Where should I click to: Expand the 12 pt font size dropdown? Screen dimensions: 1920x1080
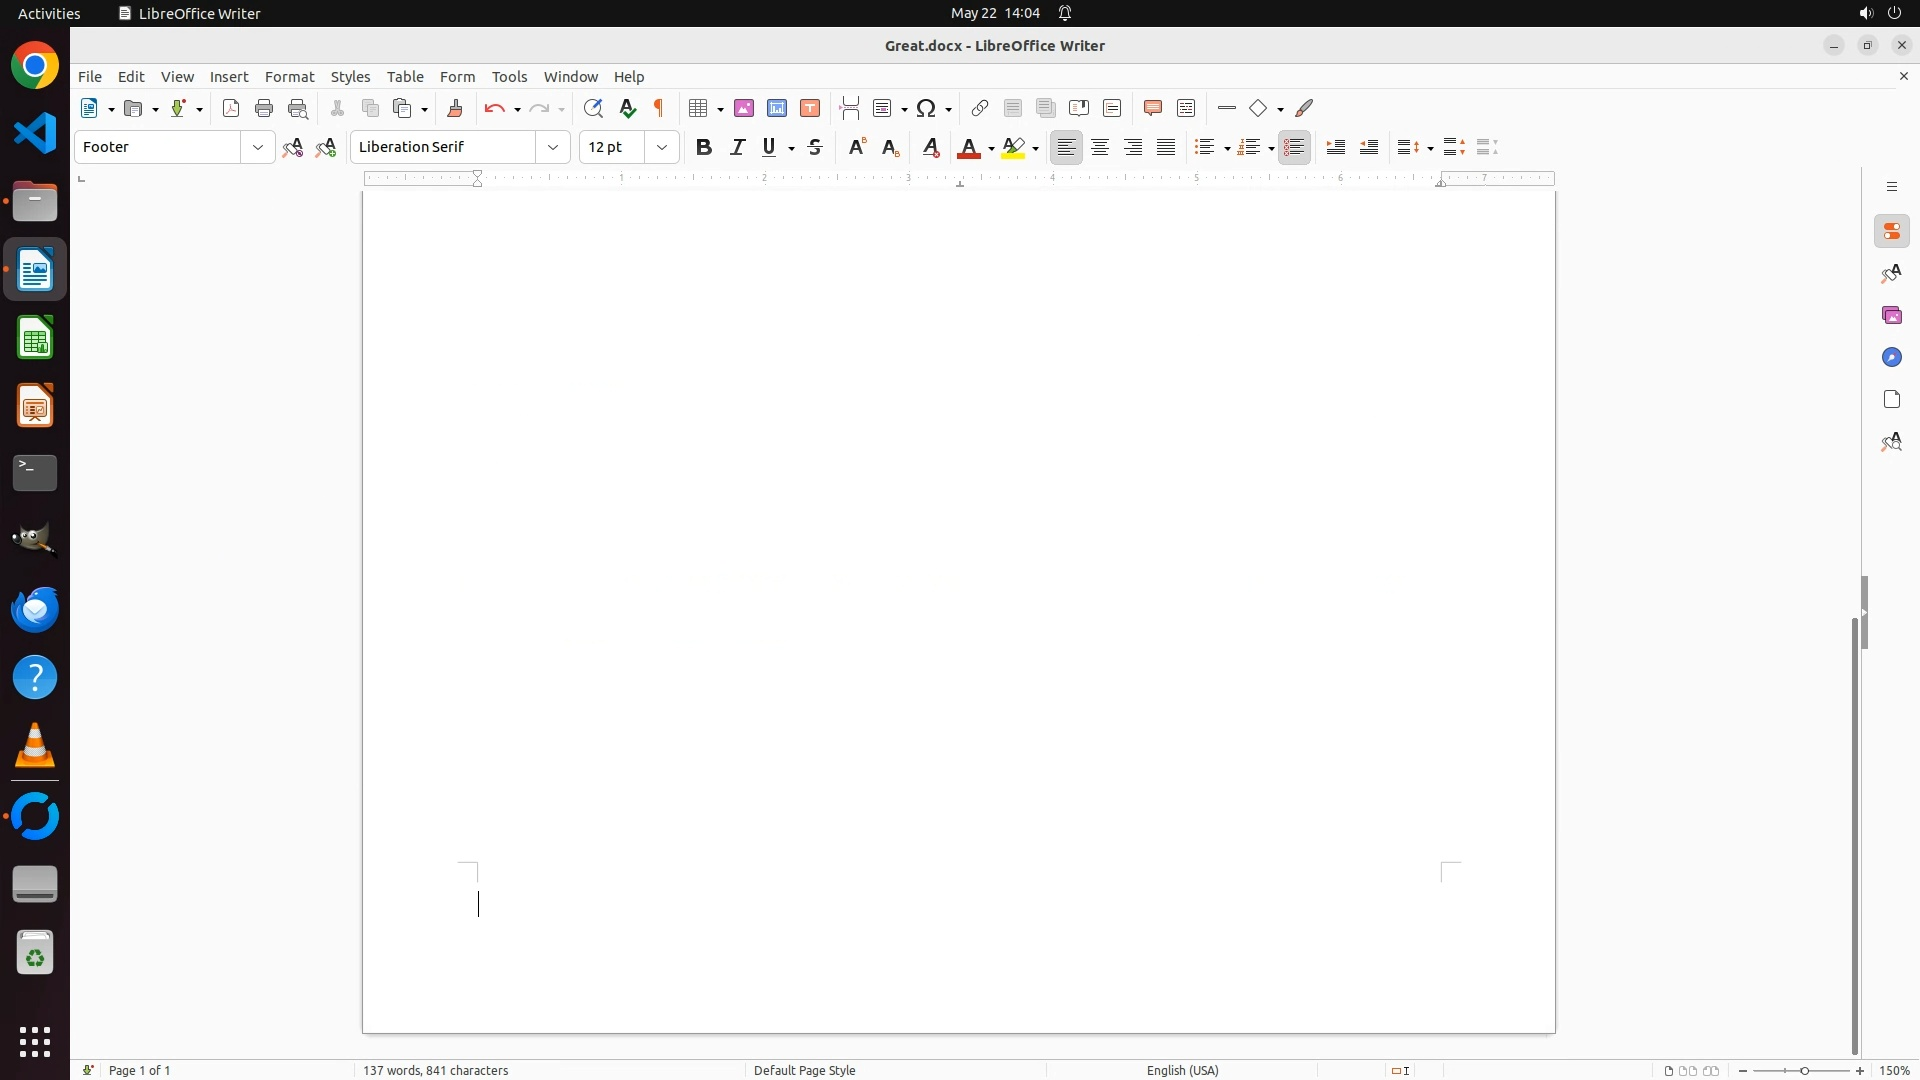[x=662, y=147]
